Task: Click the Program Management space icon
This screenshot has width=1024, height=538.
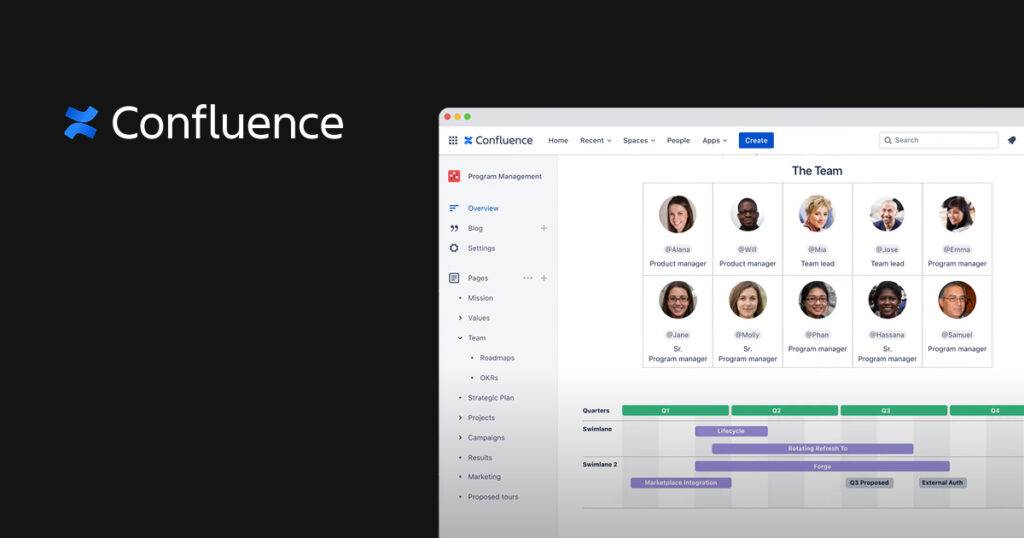Action: coord(454,176)
